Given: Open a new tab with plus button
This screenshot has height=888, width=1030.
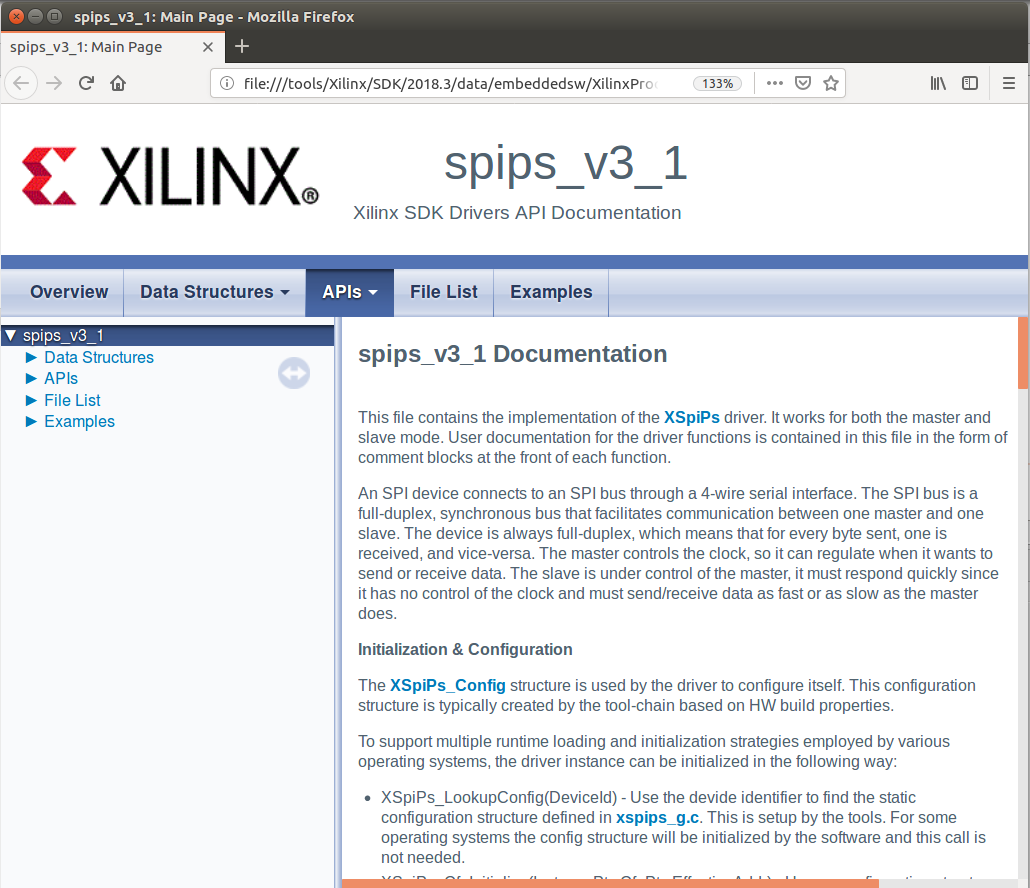Looking at the screenshot, I should pos(242,46).
